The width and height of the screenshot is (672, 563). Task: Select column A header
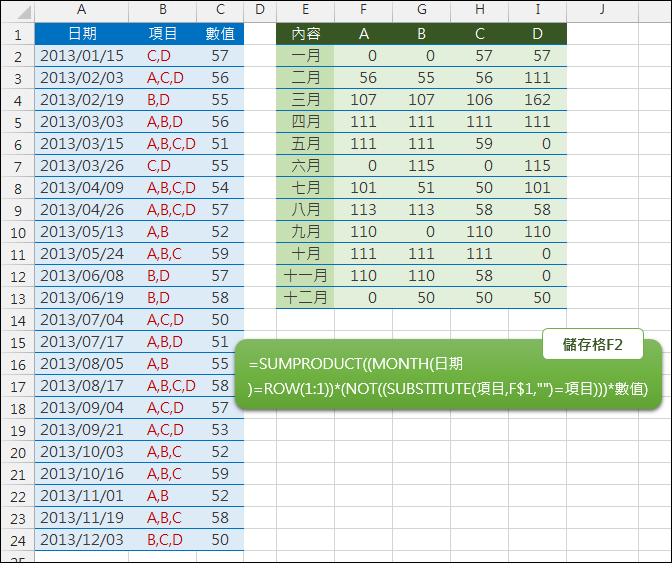click(x=81, y=10)
